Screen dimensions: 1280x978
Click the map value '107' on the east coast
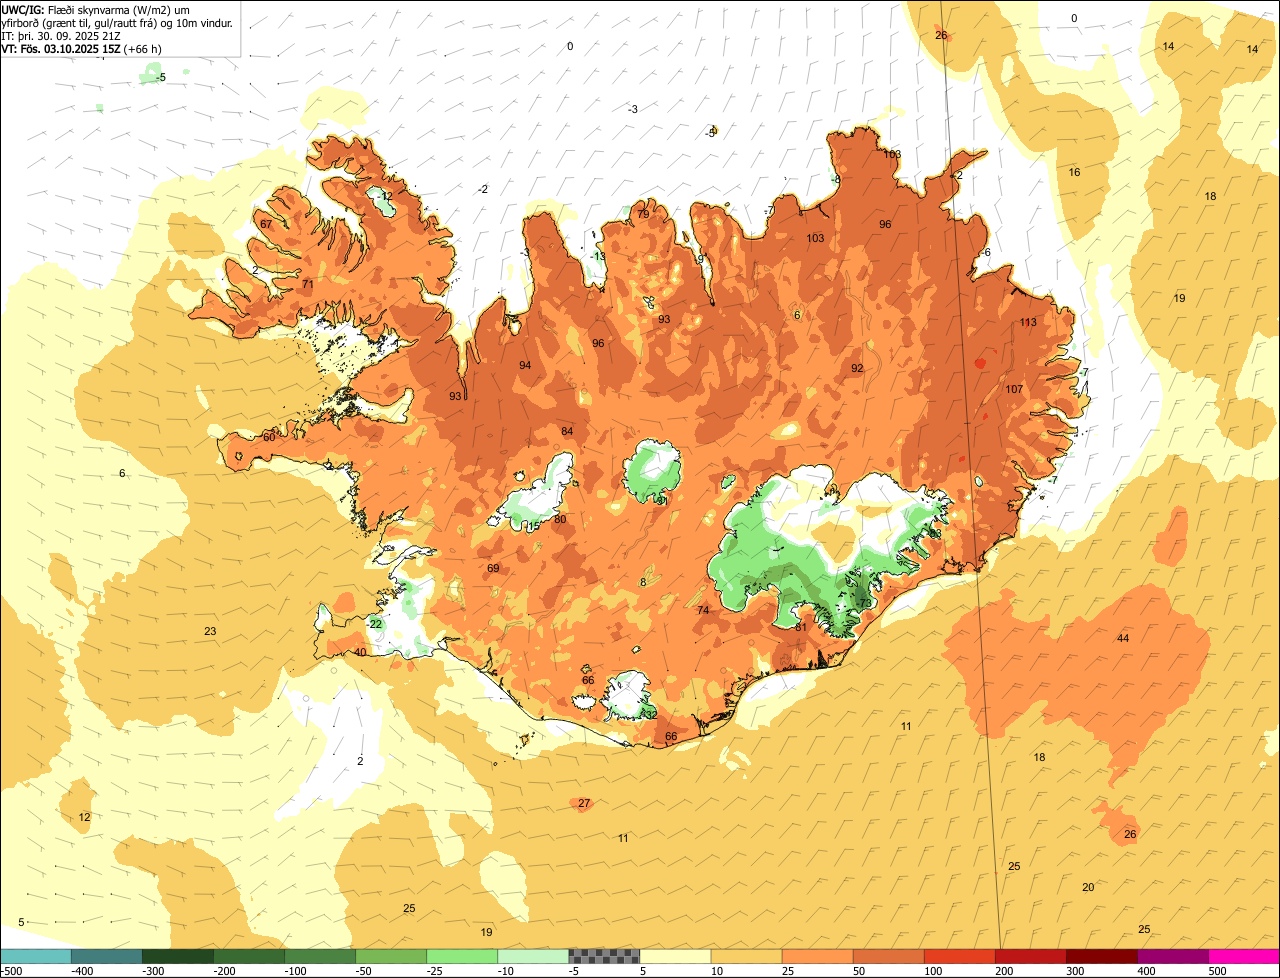[1014, 389]
